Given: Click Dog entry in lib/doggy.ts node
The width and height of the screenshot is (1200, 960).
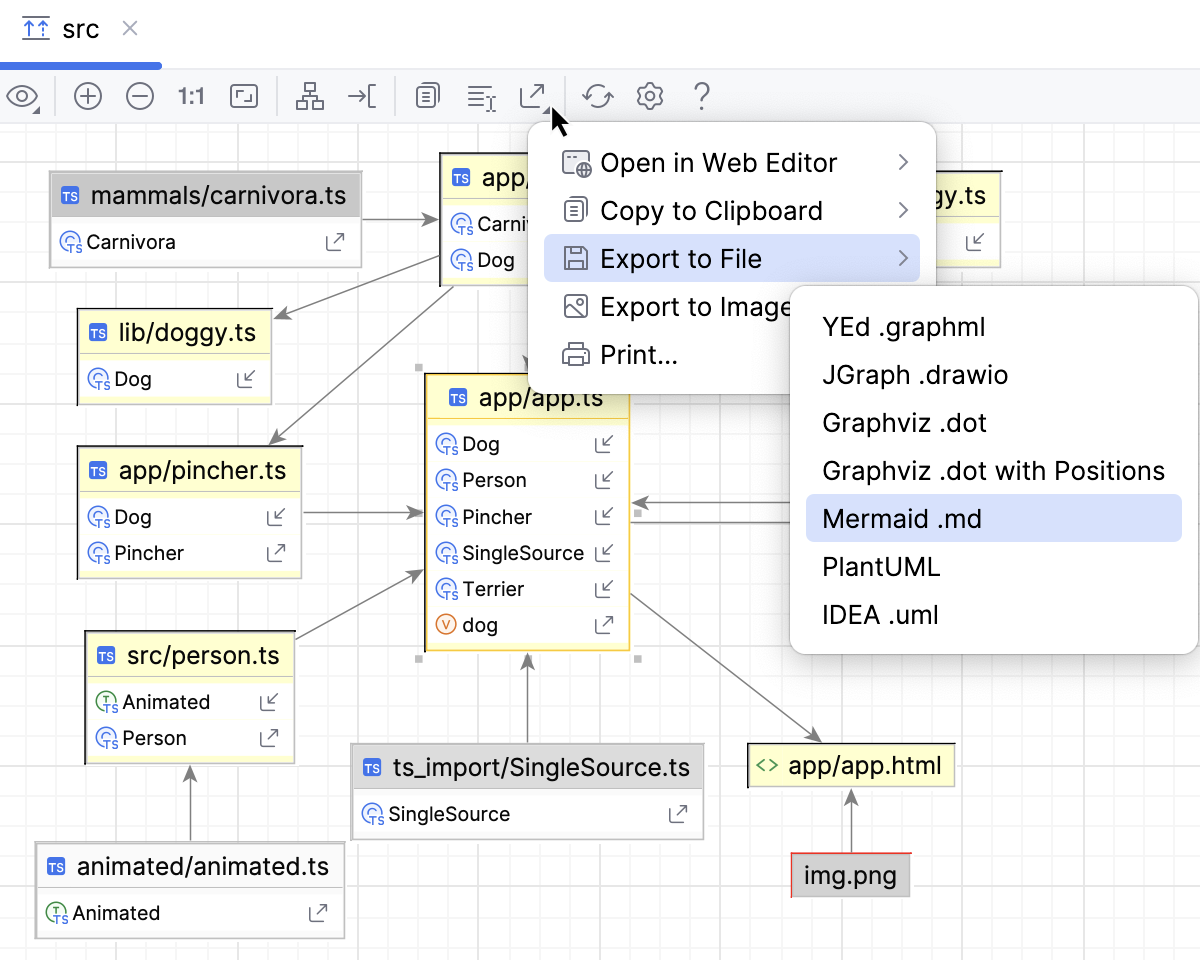Looking at the screenshot, I should tap(133, 379).
